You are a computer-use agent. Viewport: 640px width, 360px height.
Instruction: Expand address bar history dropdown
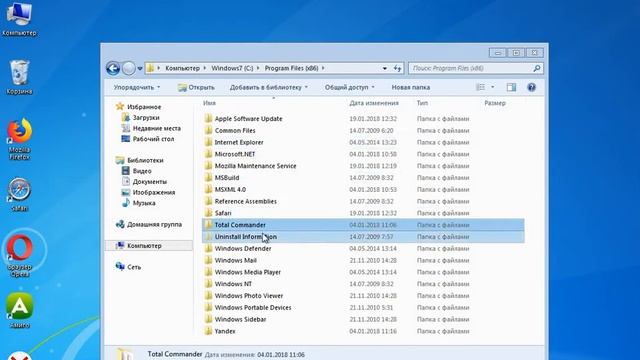(x=384, y=69)
